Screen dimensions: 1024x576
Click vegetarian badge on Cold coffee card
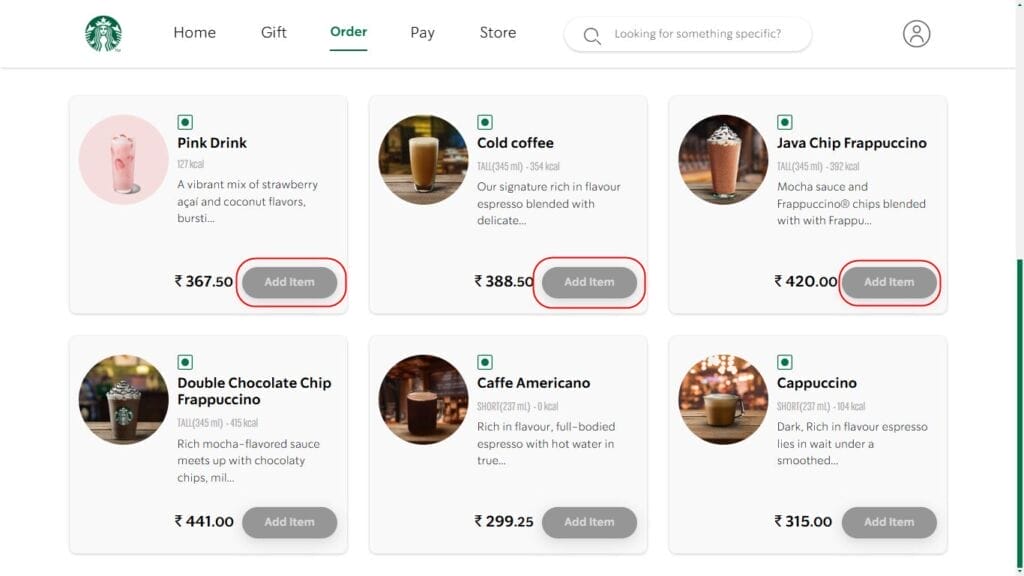click(x=486, y=121)
